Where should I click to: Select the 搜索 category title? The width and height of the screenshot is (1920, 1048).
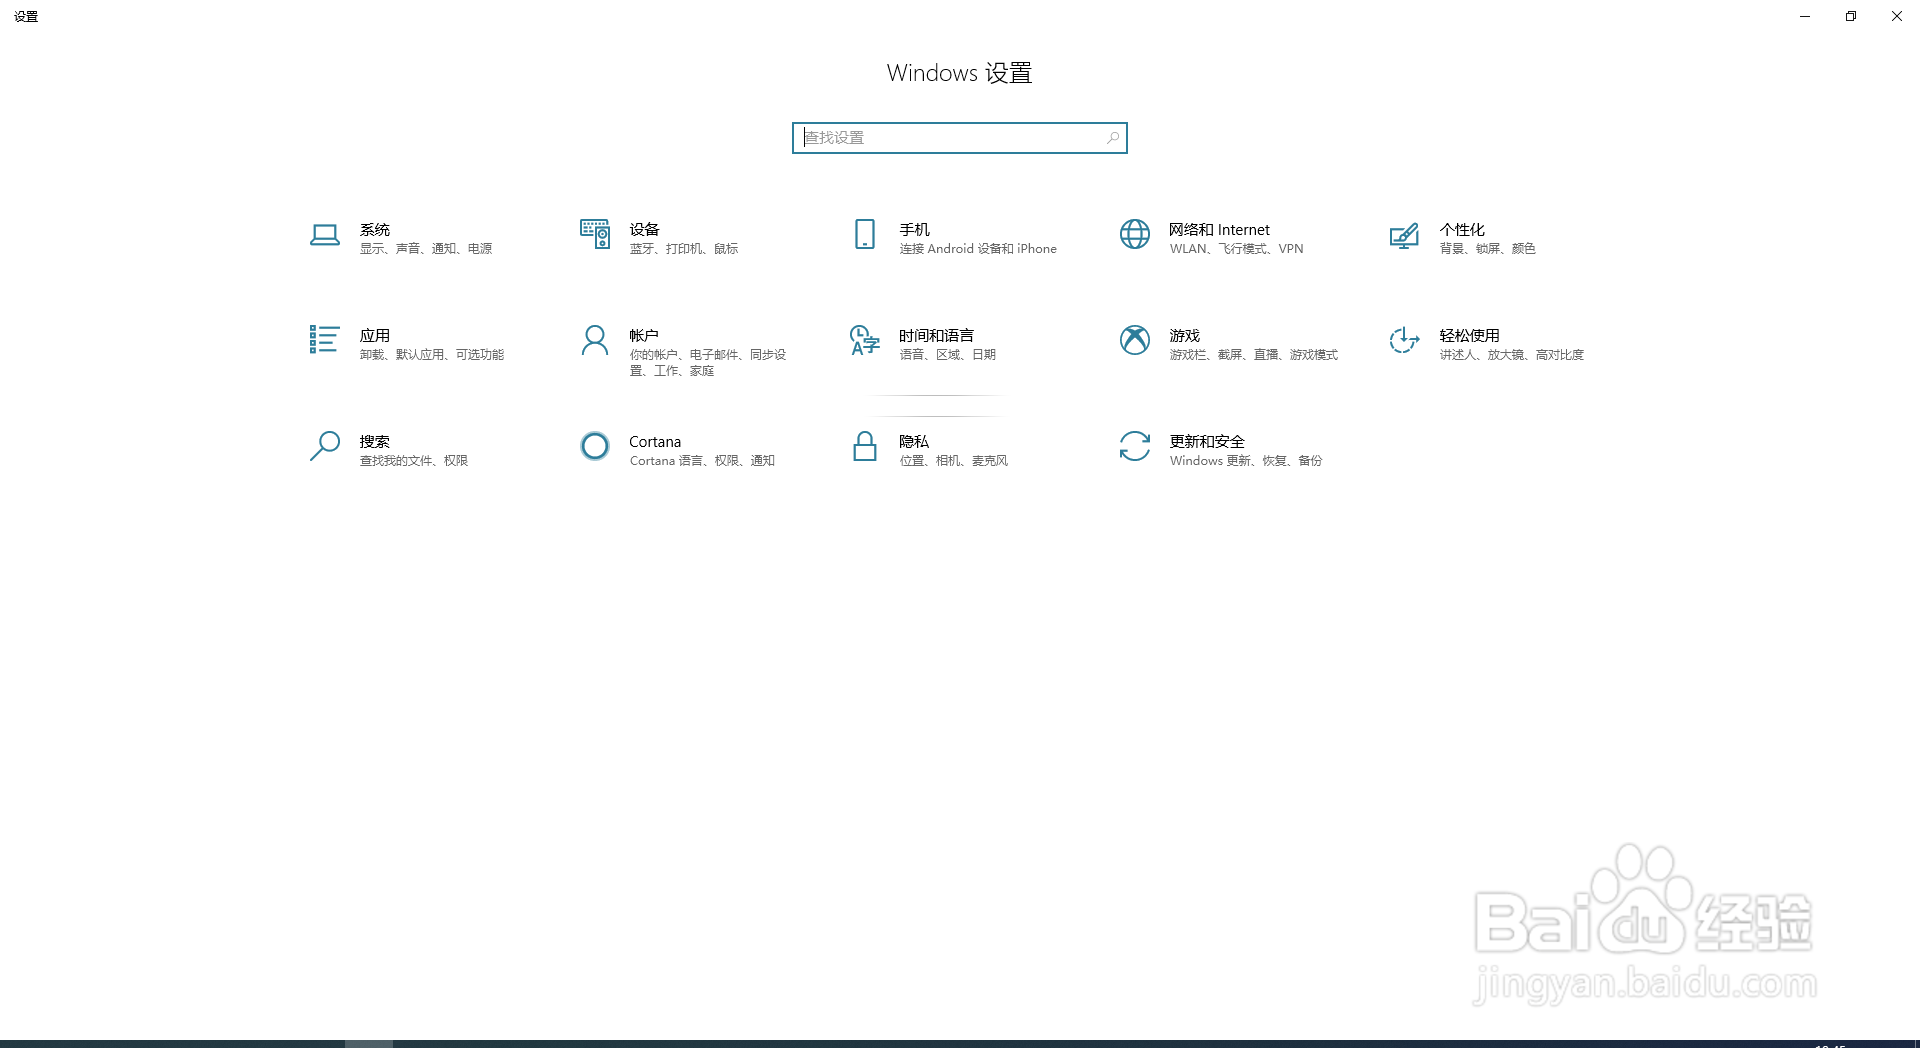375,442
